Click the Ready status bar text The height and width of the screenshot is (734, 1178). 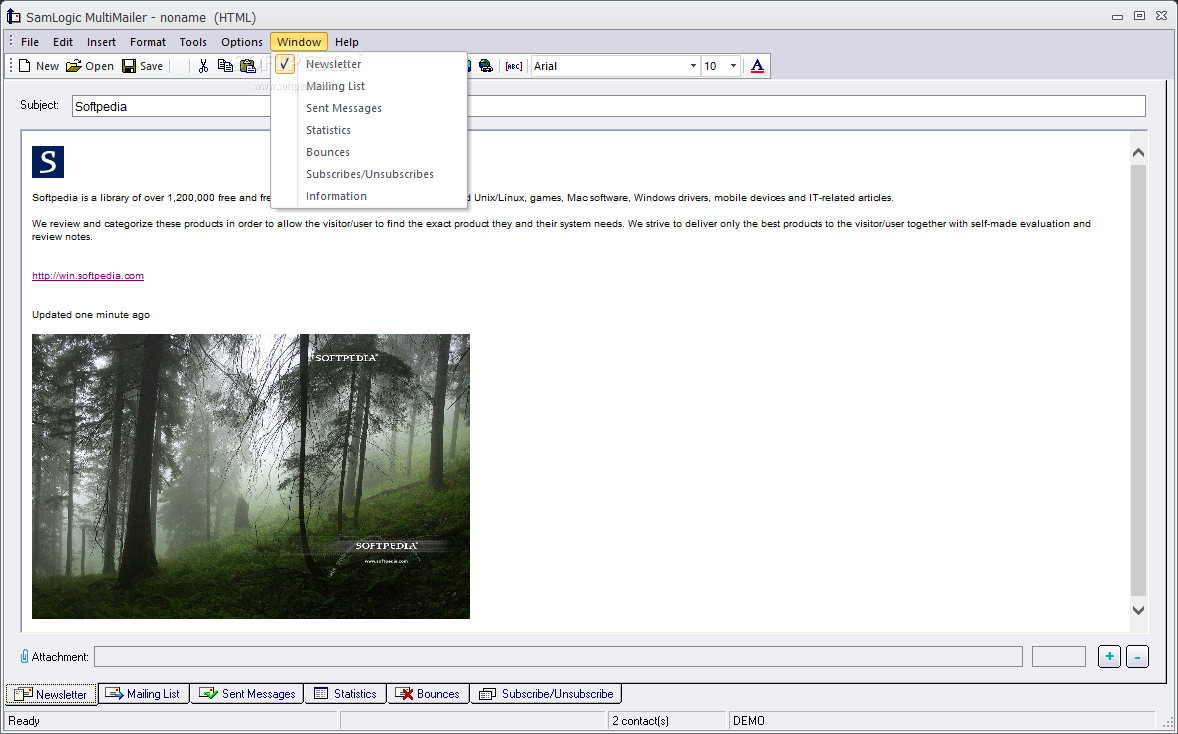(x=24, y=721)
